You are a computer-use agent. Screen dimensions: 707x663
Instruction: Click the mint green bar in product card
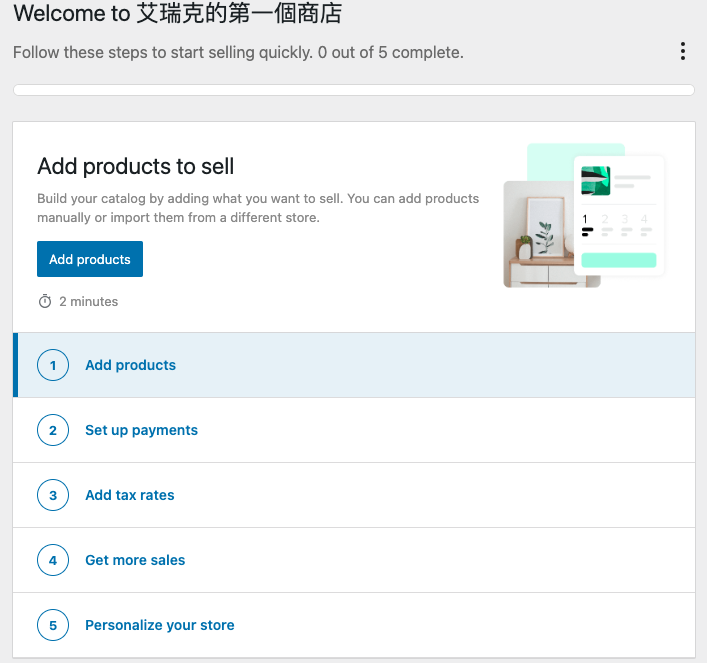(619, 260)
